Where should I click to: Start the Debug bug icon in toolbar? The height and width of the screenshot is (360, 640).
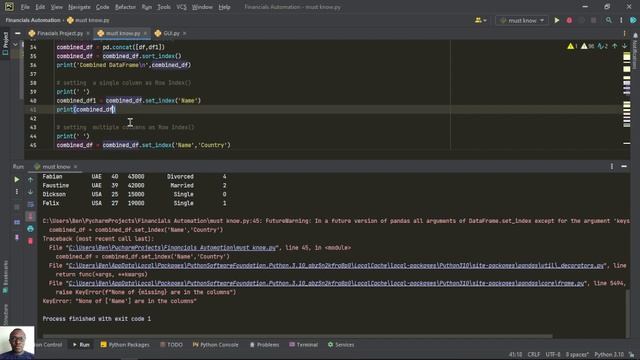pyautogui.click(x=569, y=20)
